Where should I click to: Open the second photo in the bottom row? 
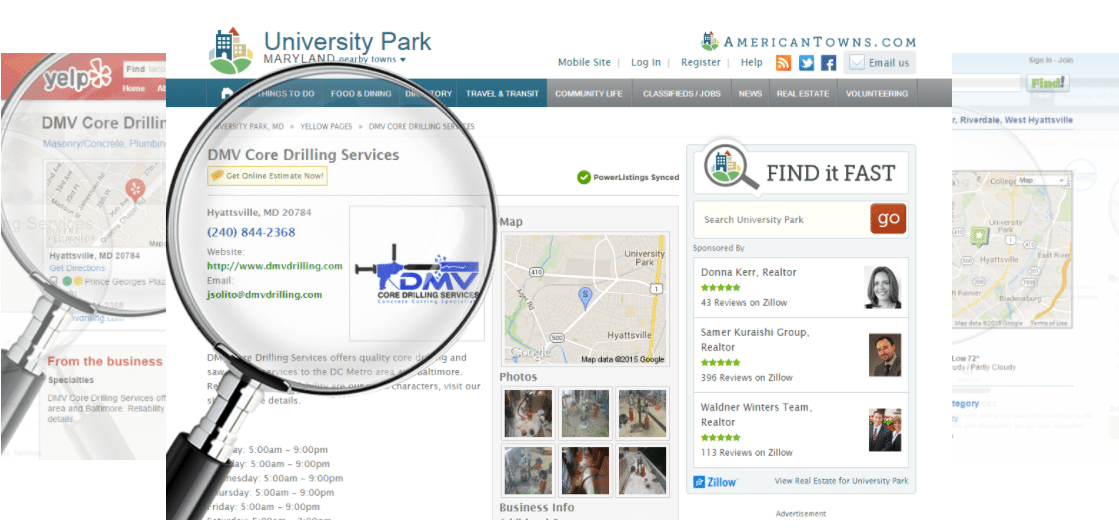pos(585,471)
